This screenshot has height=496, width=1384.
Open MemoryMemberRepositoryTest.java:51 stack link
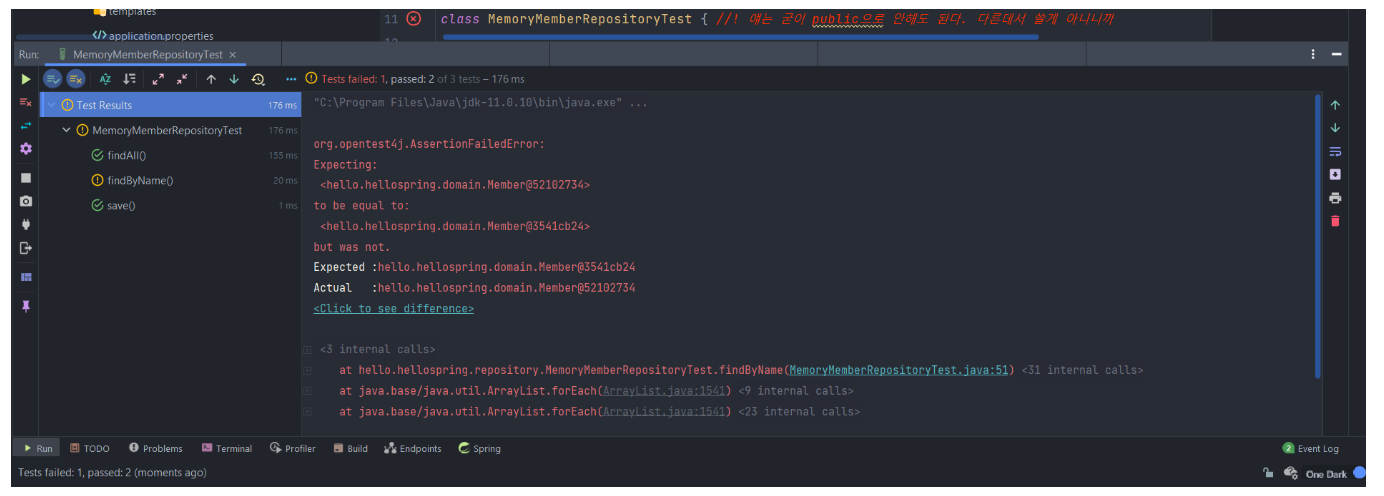click(x=899, y=370)
